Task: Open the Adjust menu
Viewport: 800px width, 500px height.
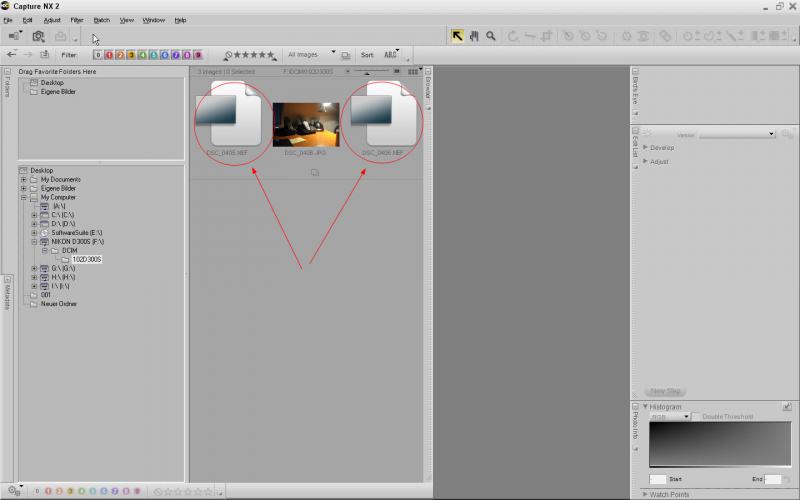Action: pyautogui.click(x=52, y=20)
